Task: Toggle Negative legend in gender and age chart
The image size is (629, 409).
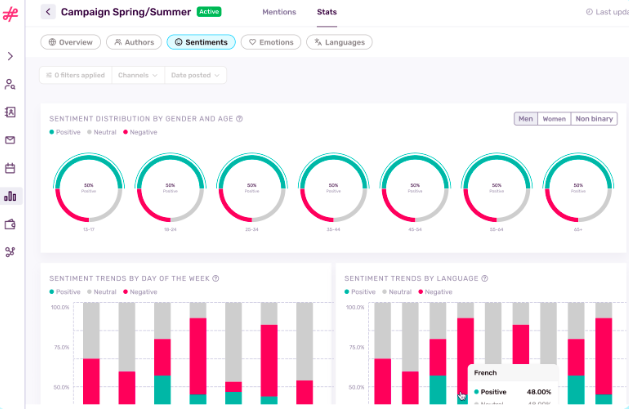Action: pos(140,132)
